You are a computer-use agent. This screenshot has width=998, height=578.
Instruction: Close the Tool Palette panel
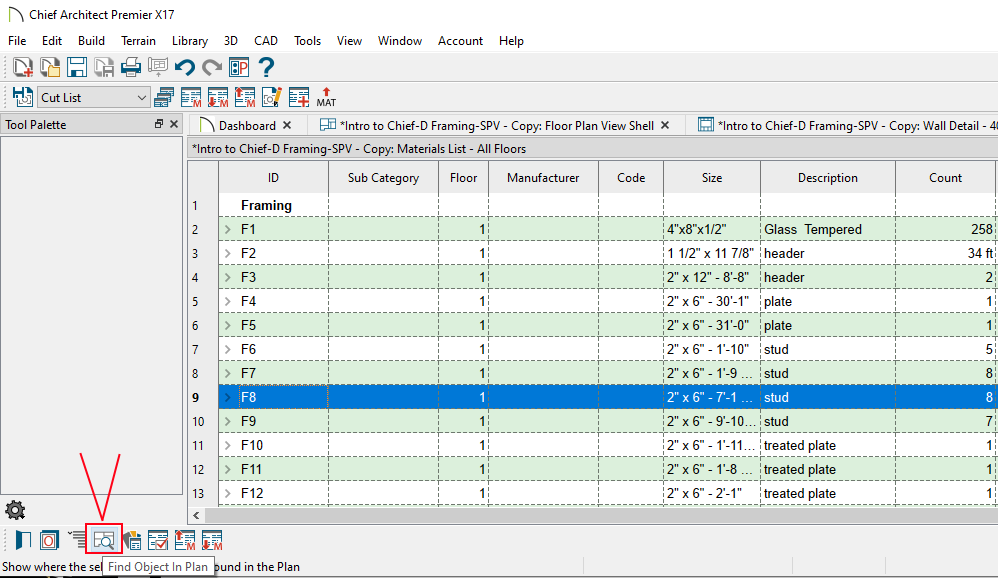174,124
